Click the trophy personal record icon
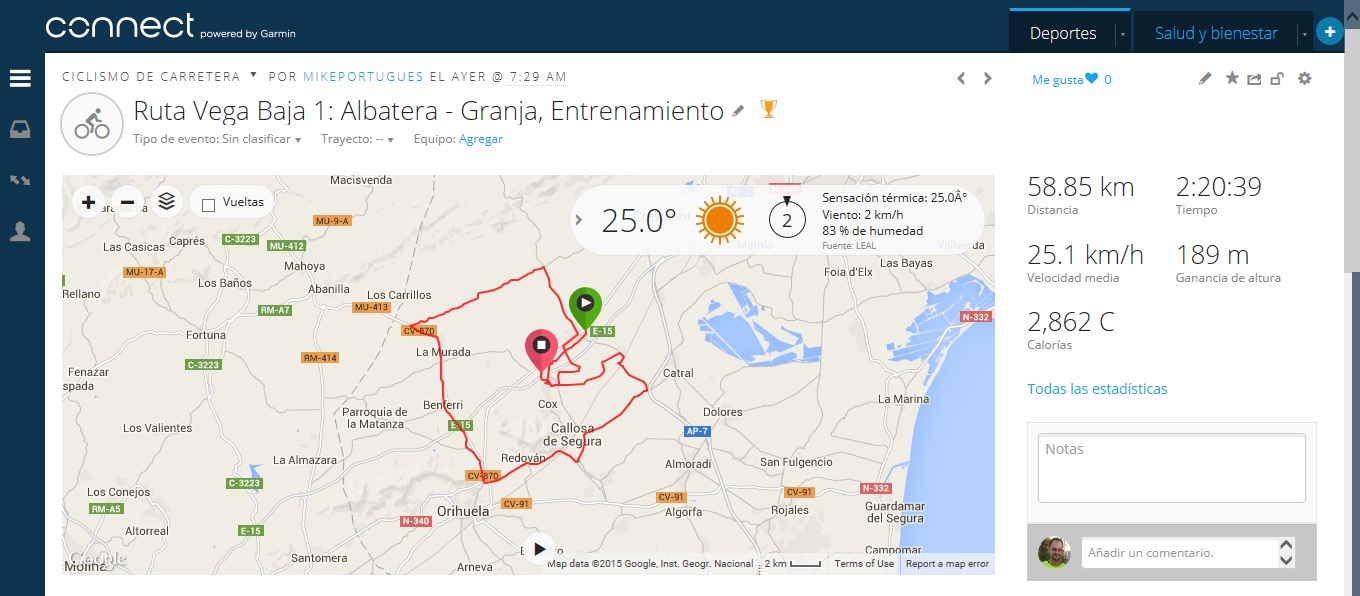 click(768, 108)
